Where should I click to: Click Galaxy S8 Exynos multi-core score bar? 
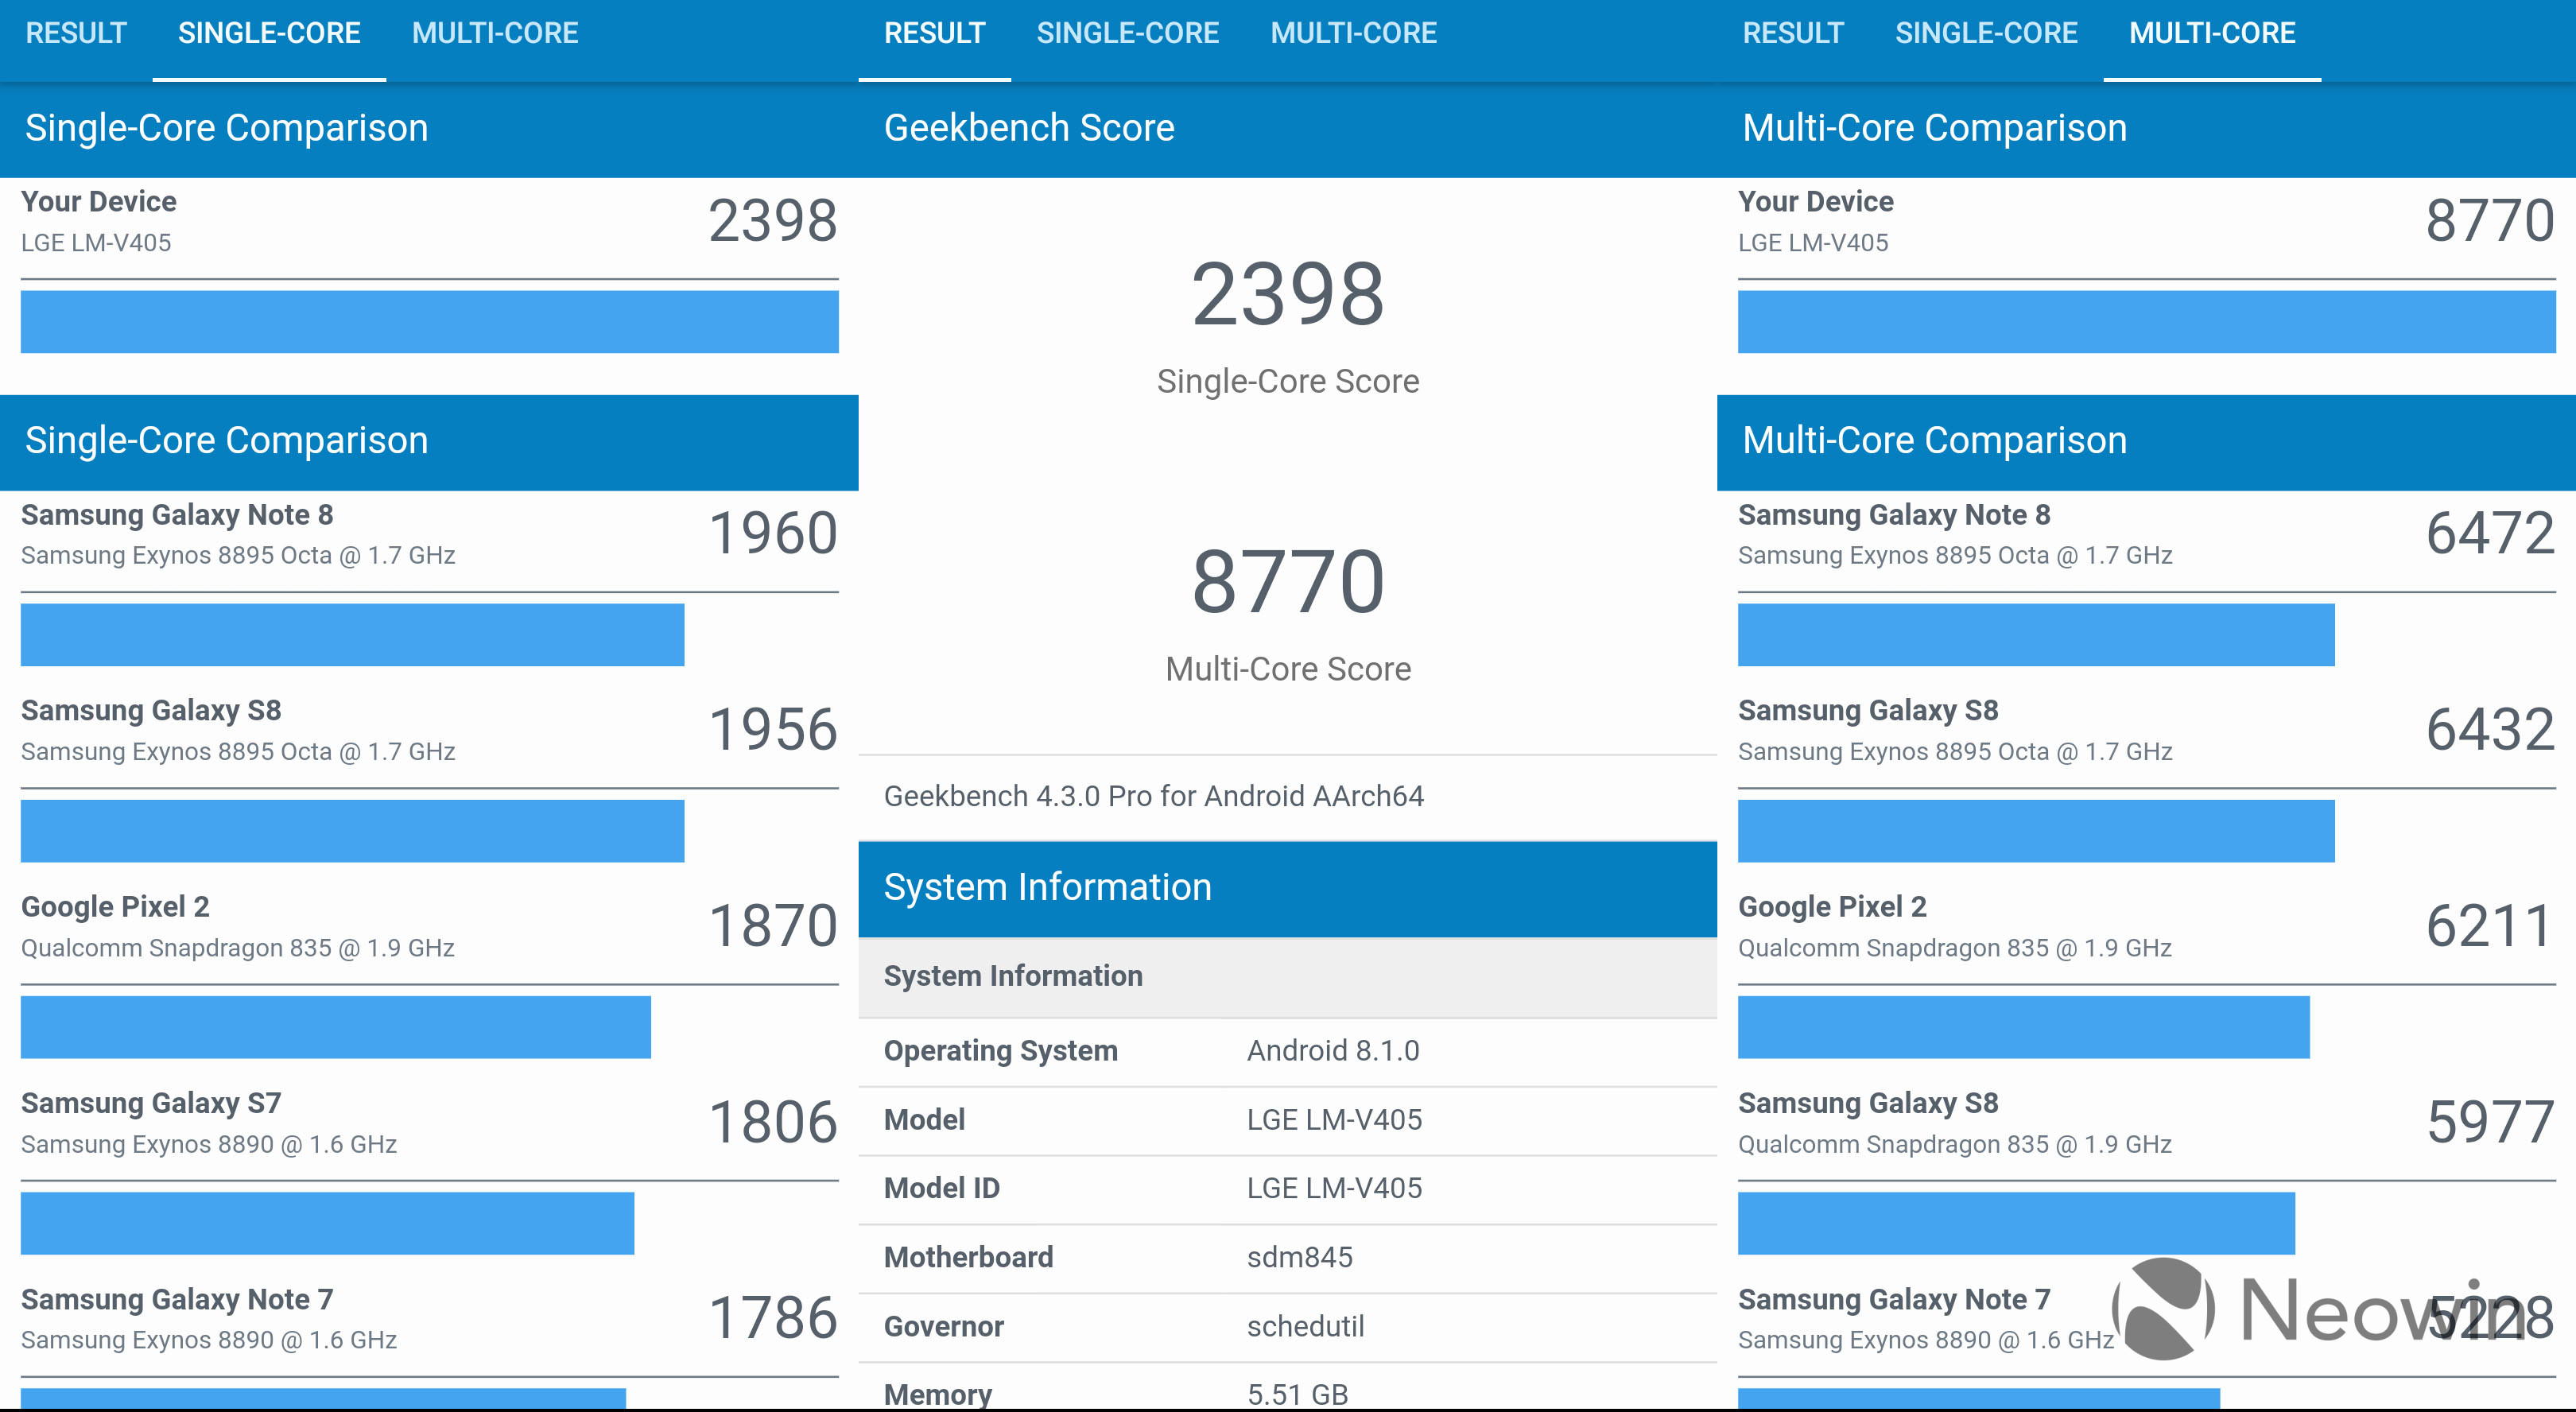point(2036,831)
